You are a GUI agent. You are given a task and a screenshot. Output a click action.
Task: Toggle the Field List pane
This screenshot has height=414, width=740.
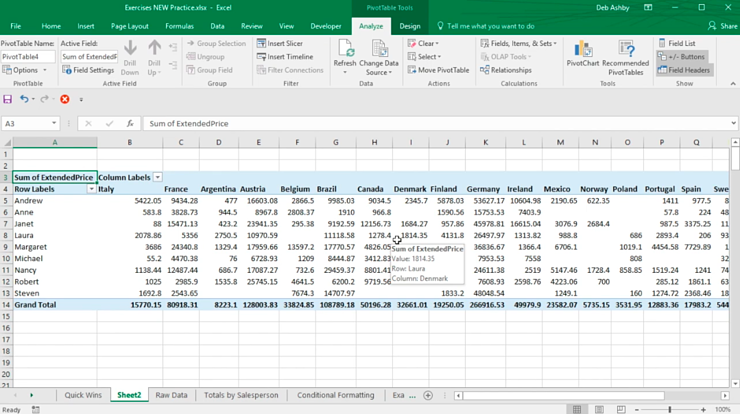tap(677, 43)
